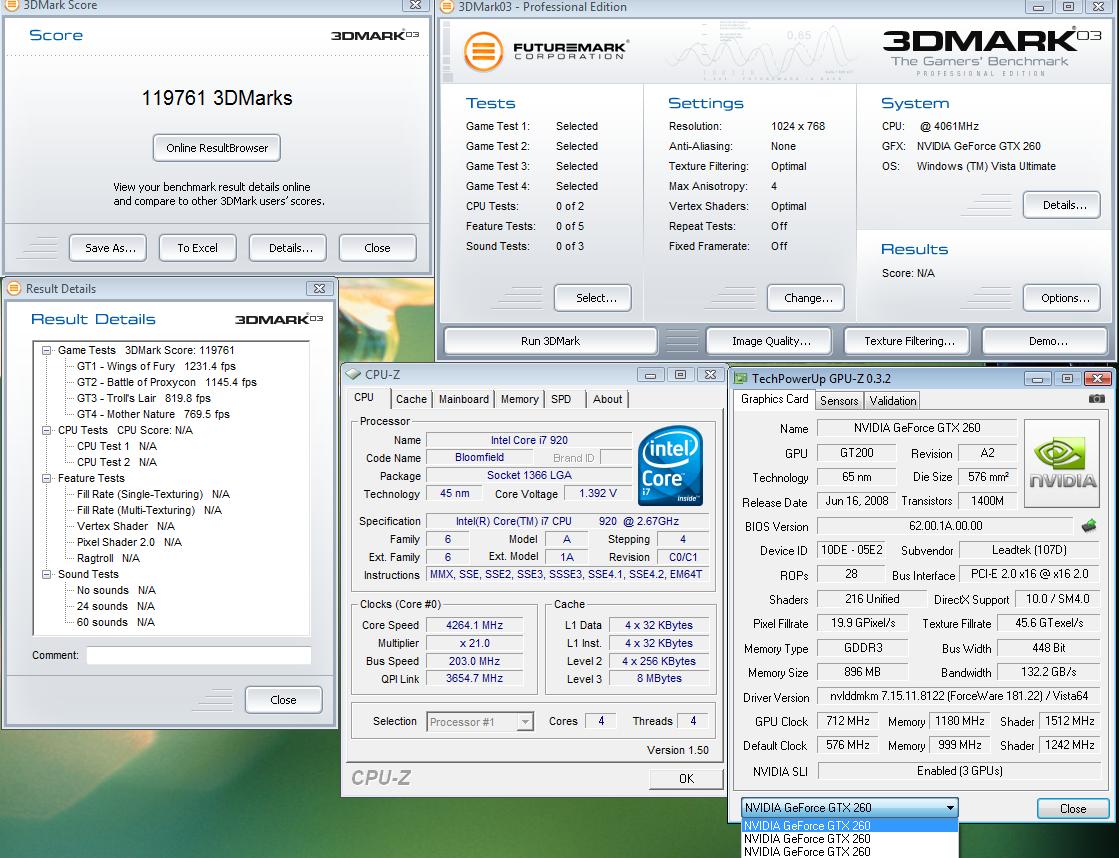Click the 119761 3DMarks score text
This screenshot has height=858, width=1119.
[217, 98]
